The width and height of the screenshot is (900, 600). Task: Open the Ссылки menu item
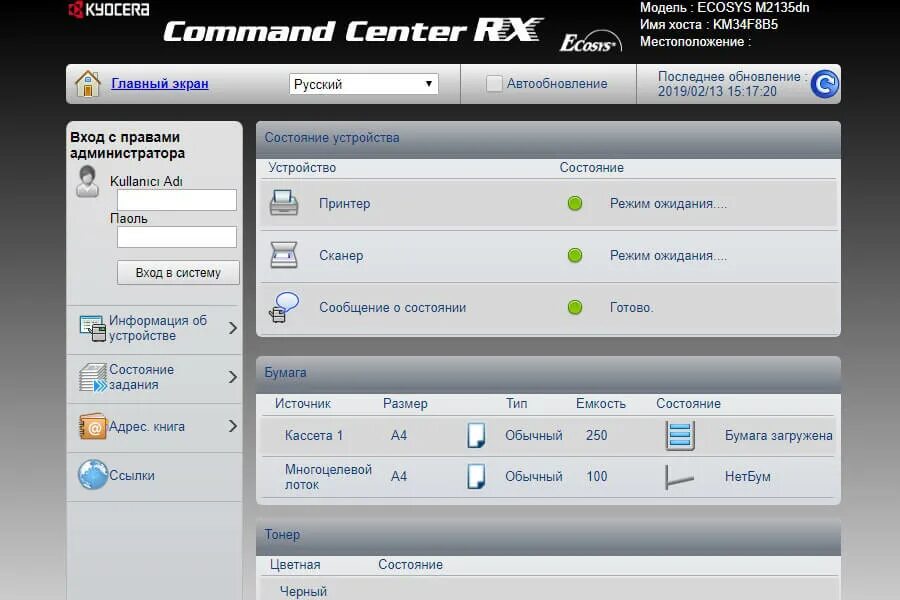pyautogui.click(x=155, y=475)
